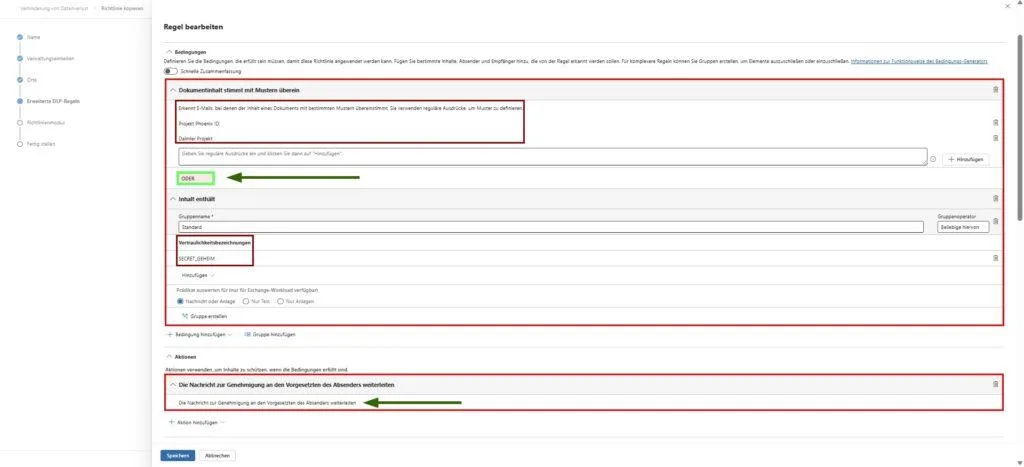Viewport: 1024px width, 467px height.
Task: Delete the 'Inhalt enthält' condition
Action: point(995,199)
